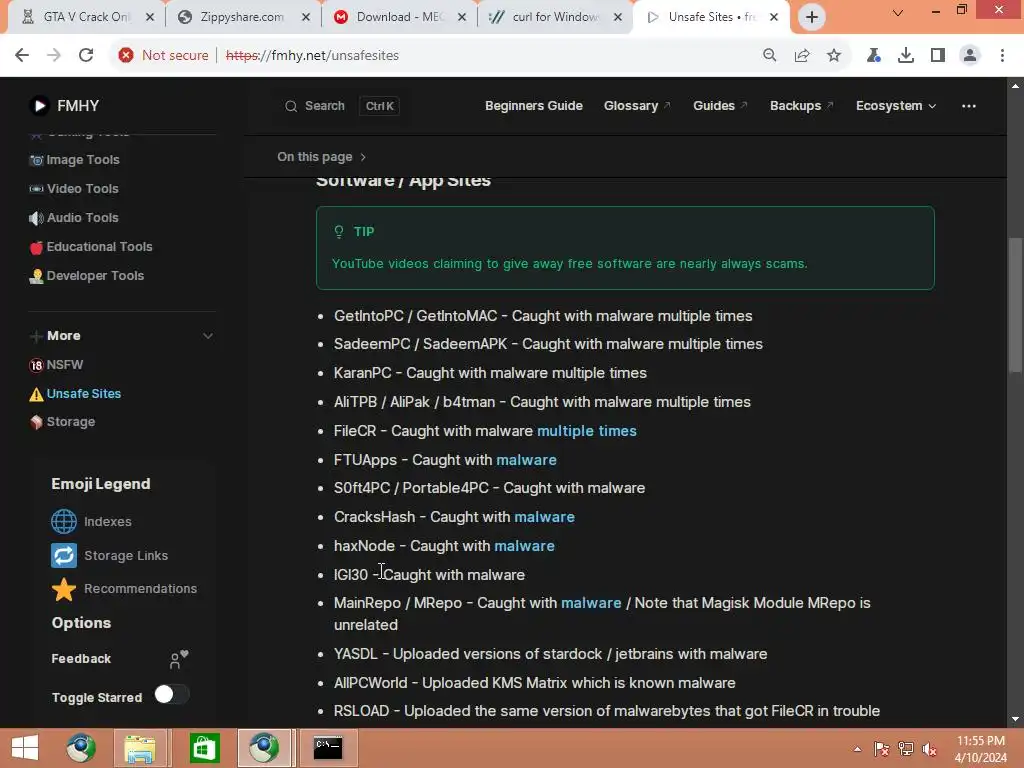Open the browser downloads icon
Screen dimensions: 1024x768
[x=906, y=56]
